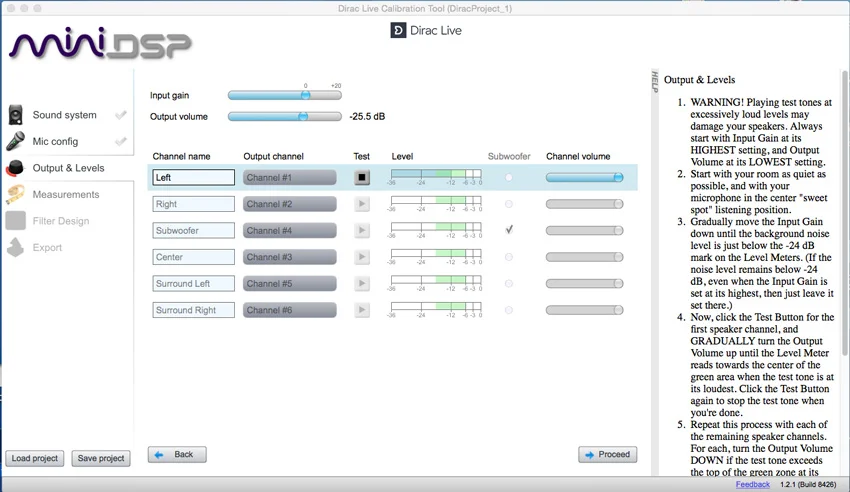Screen dimensions: 850x492
Task: Play test tone for Right channel
Action: coord(362,204)
